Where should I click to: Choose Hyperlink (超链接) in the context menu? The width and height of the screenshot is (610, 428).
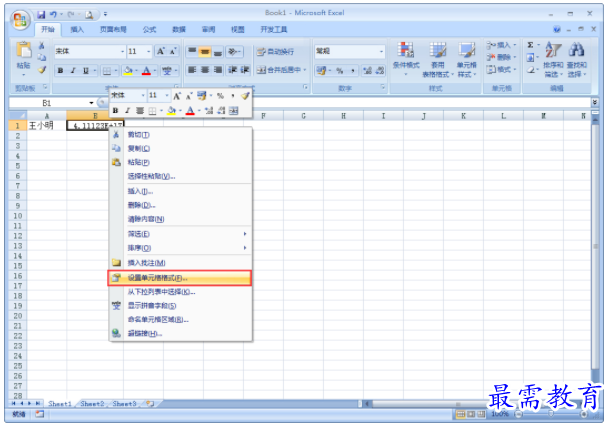(180, 334)
